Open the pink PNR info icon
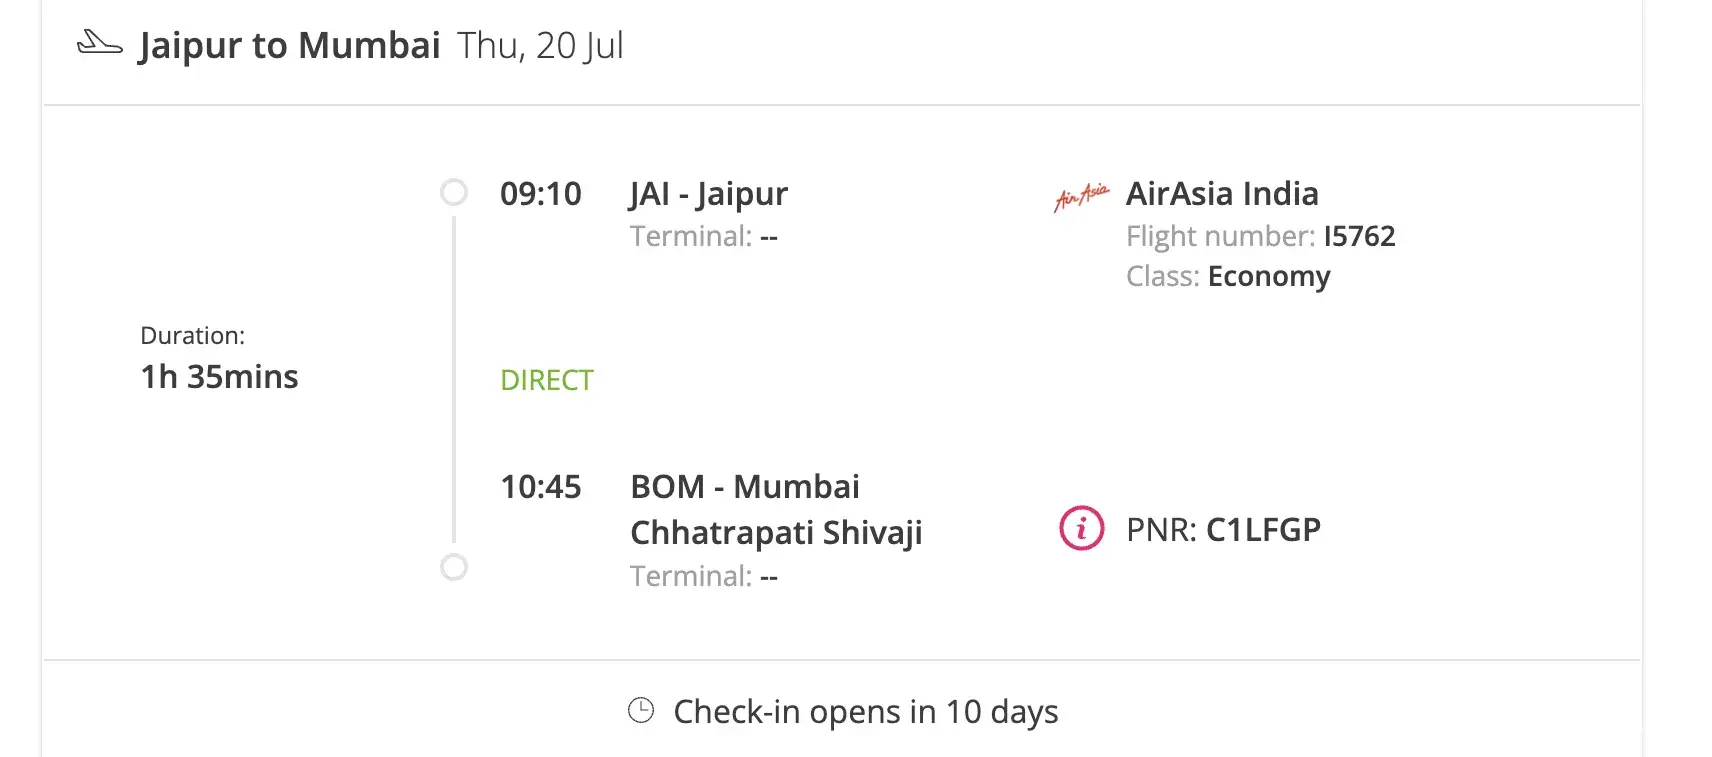Screen dimensions: 1712x757 (1081, 528)
